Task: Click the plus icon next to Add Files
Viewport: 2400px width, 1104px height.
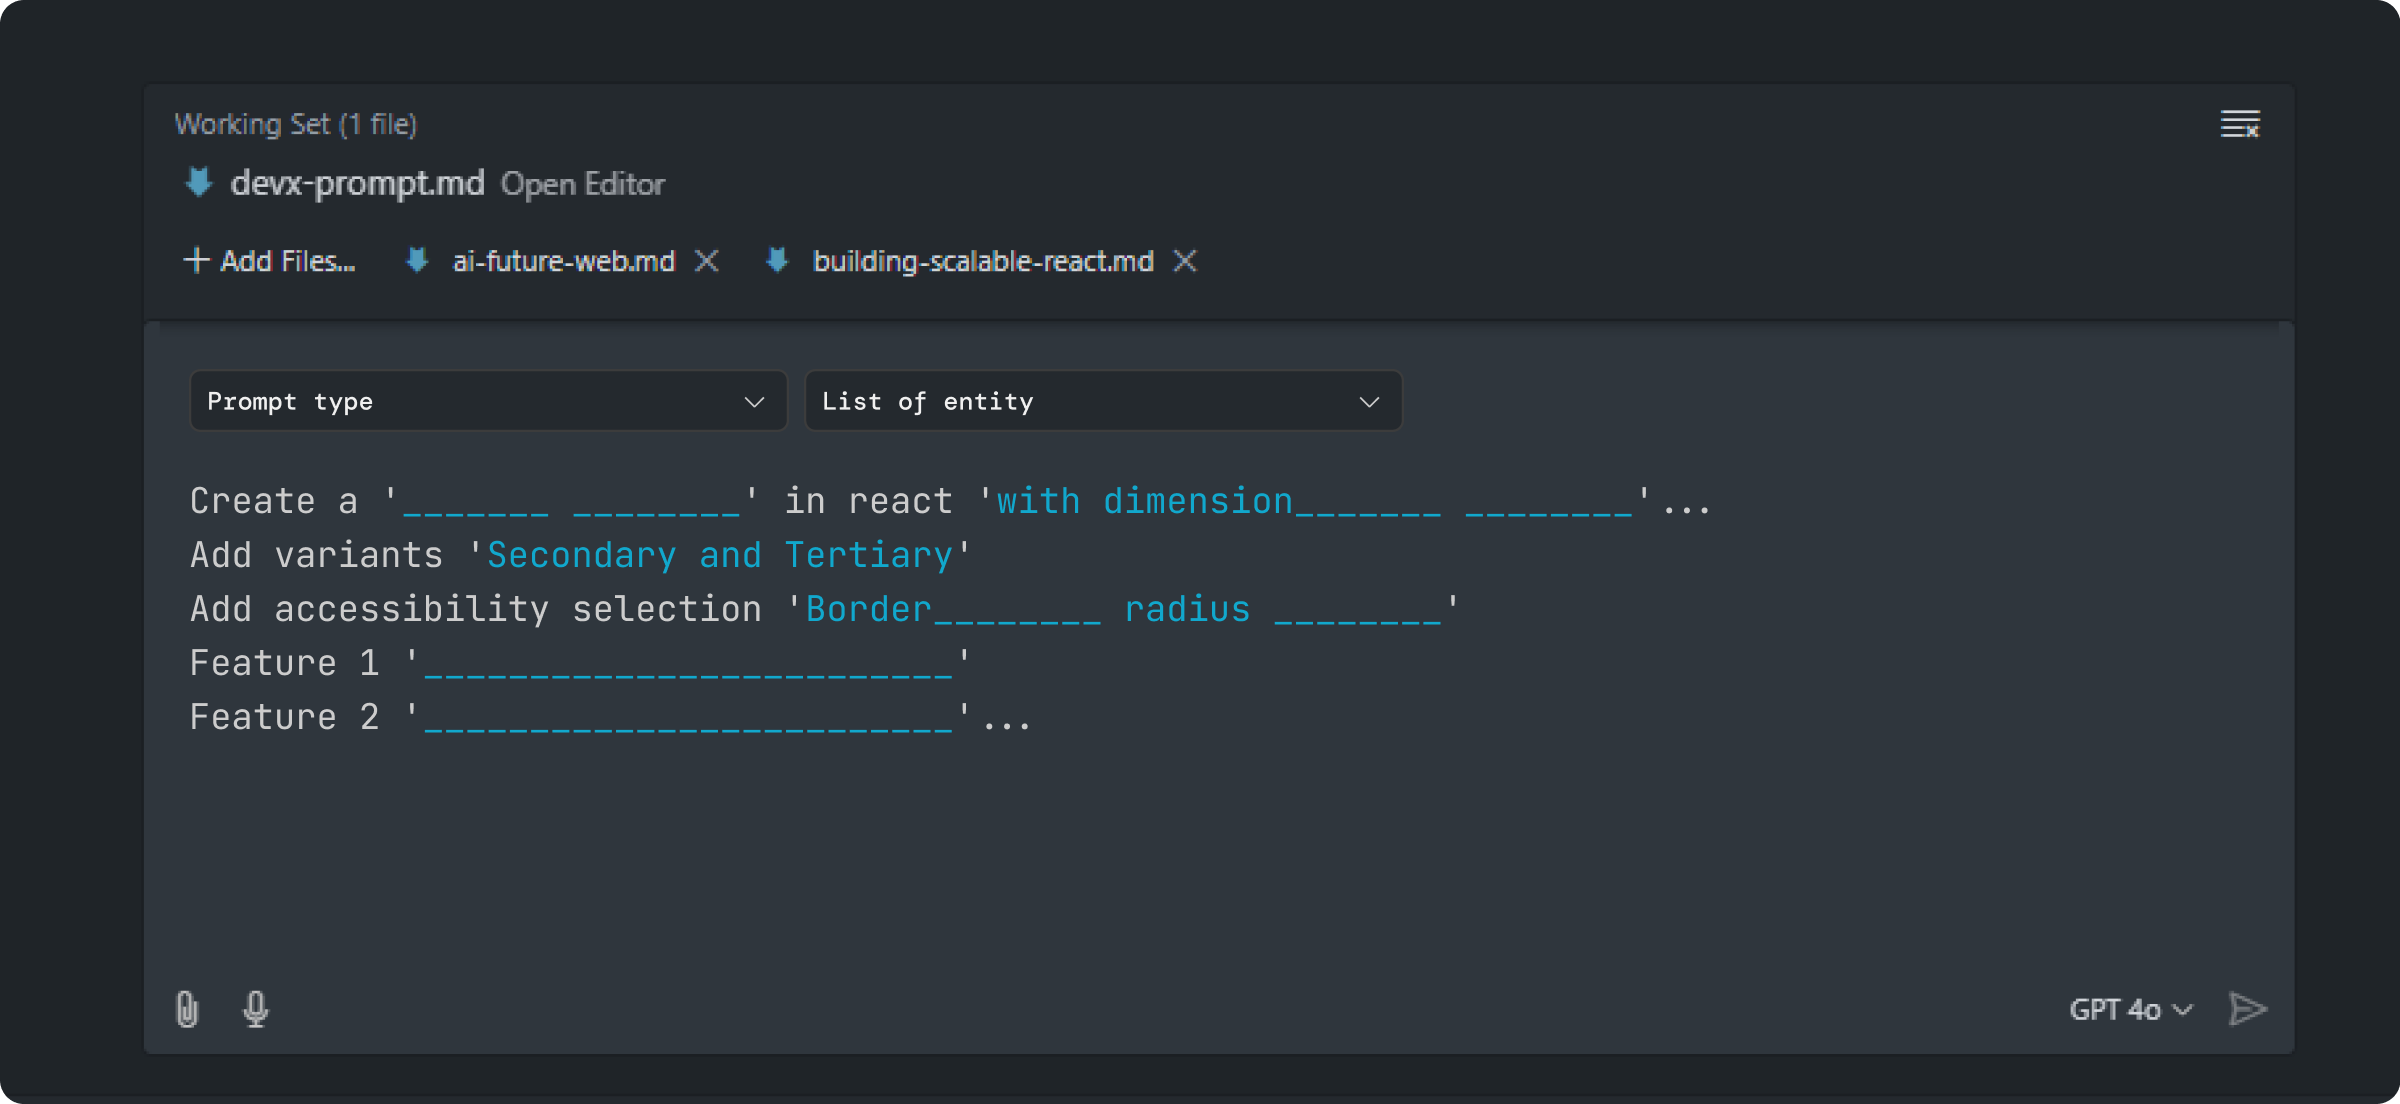Action: click(196, 260)
